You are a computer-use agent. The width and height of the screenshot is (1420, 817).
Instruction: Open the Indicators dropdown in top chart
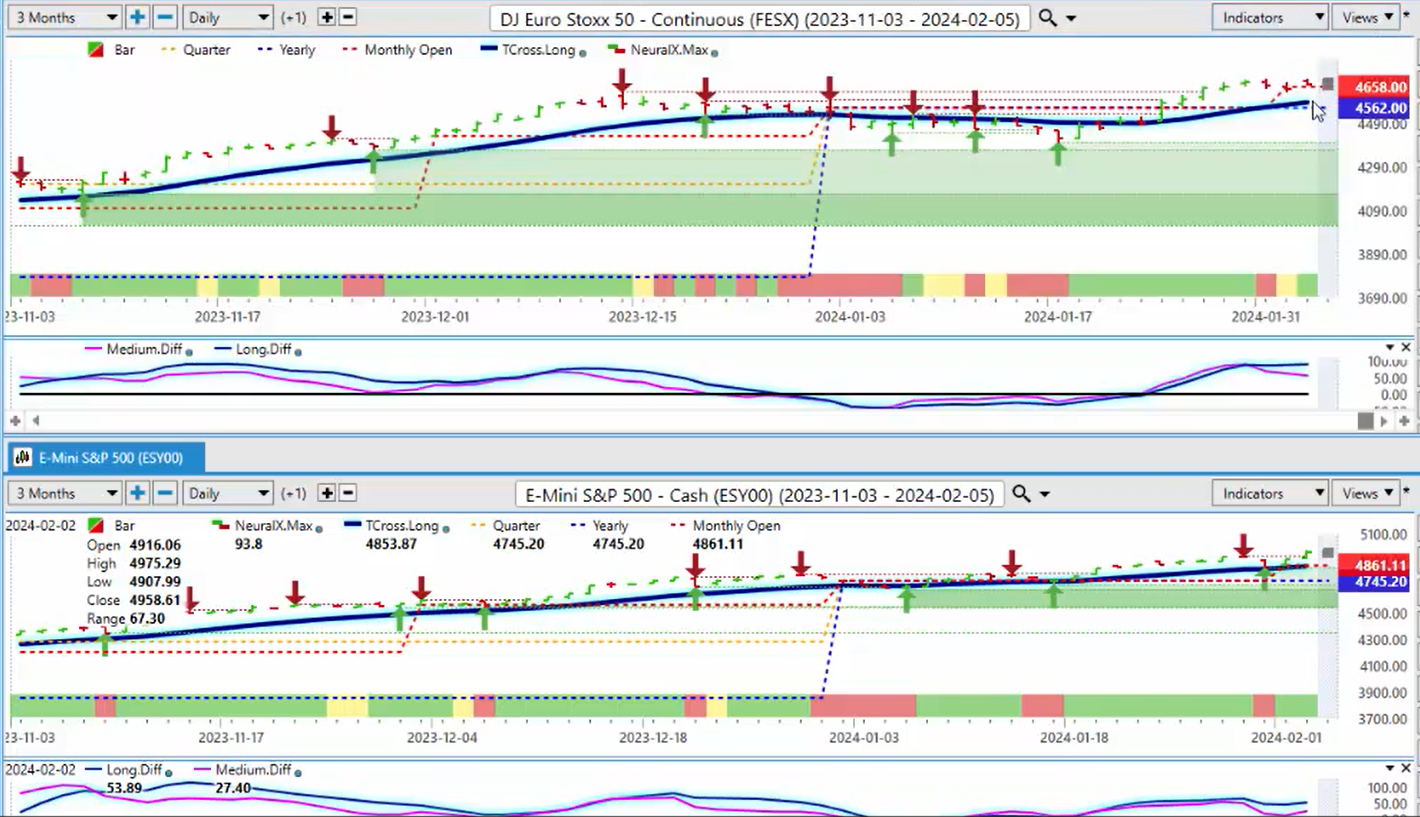pyautogui.click(x=1270, y=17)
